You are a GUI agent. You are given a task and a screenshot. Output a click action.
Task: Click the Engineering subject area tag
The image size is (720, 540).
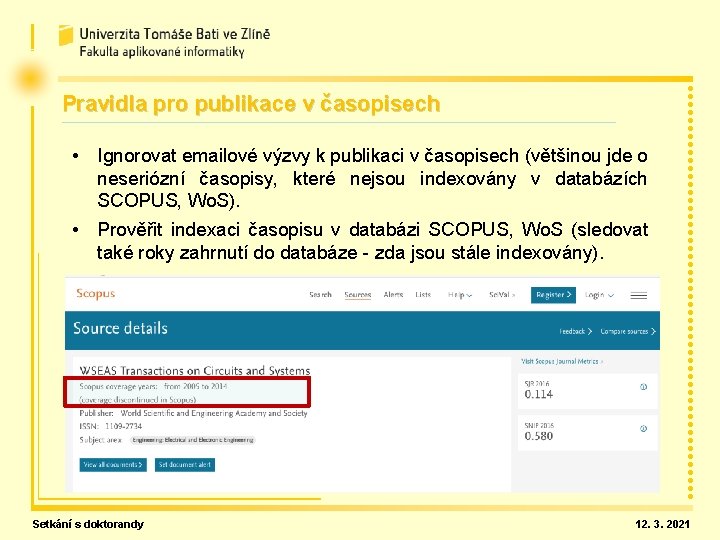(193, 440)
